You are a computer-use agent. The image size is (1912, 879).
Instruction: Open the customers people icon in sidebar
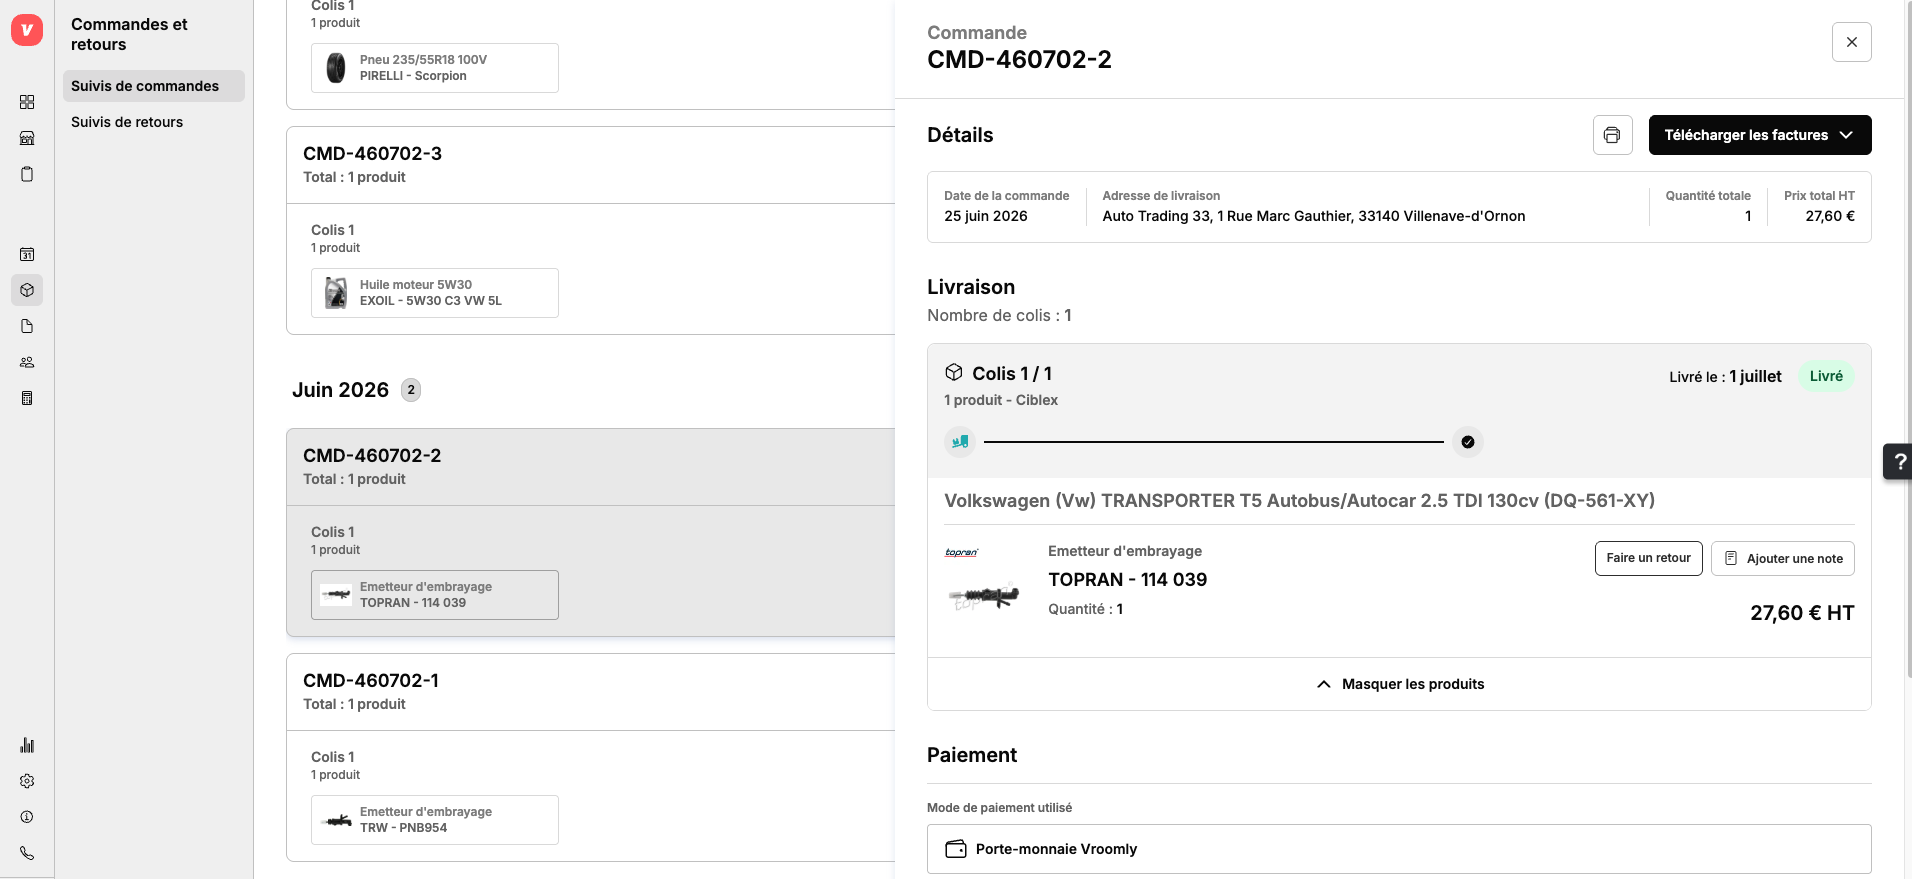coord(27,362)
